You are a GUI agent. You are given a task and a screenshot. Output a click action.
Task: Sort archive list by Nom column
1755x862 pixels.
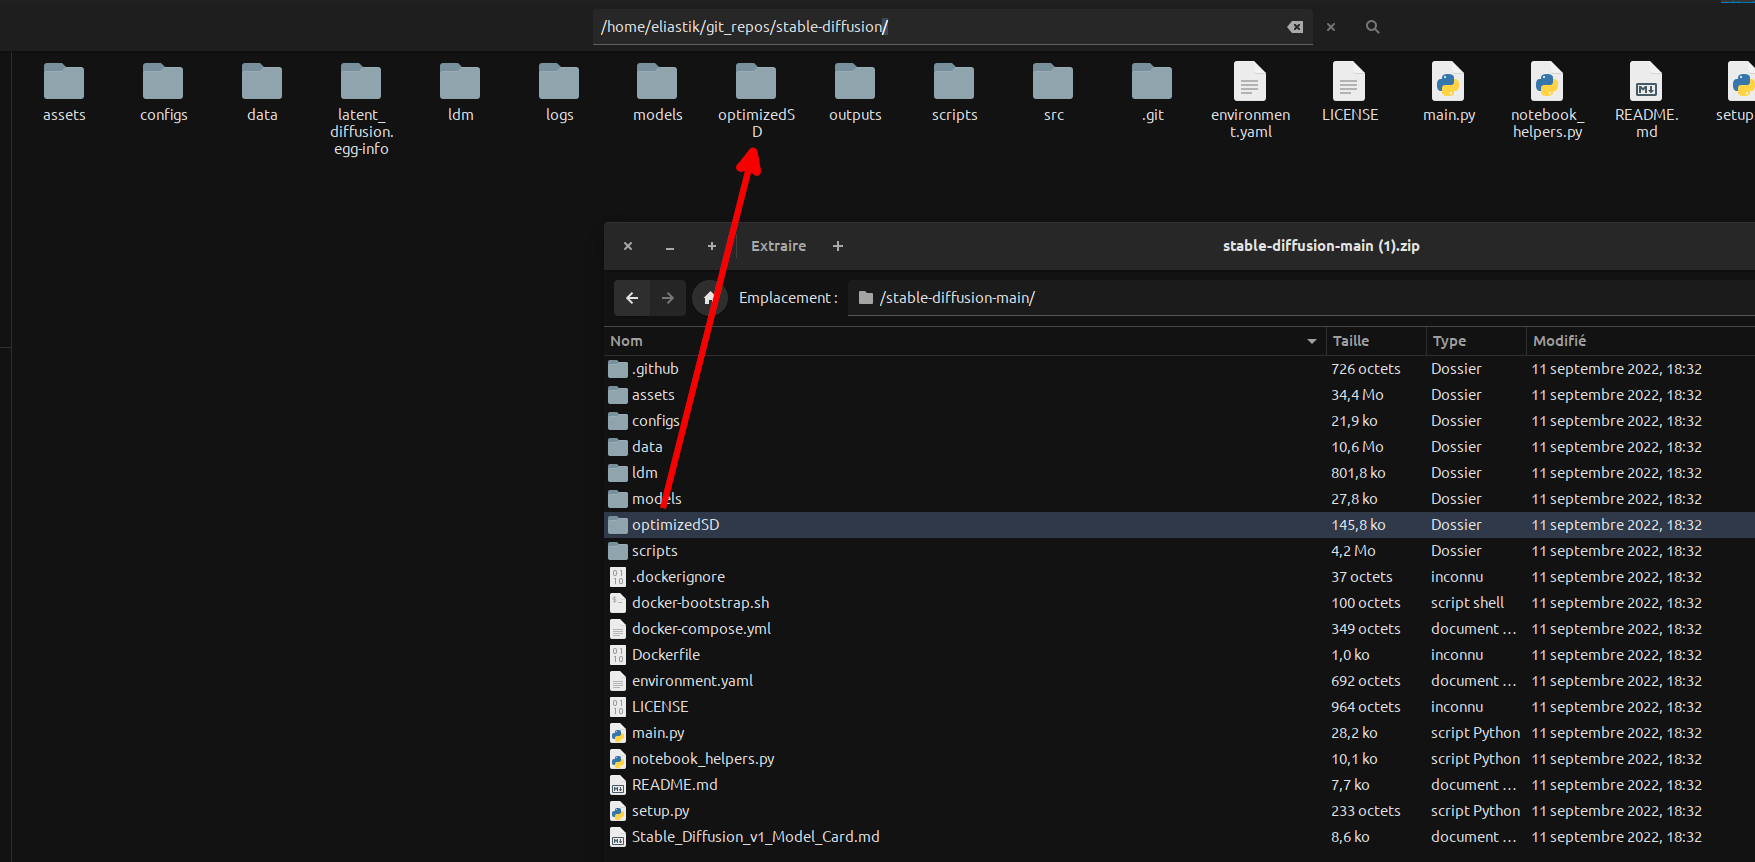tap(964, 341)
